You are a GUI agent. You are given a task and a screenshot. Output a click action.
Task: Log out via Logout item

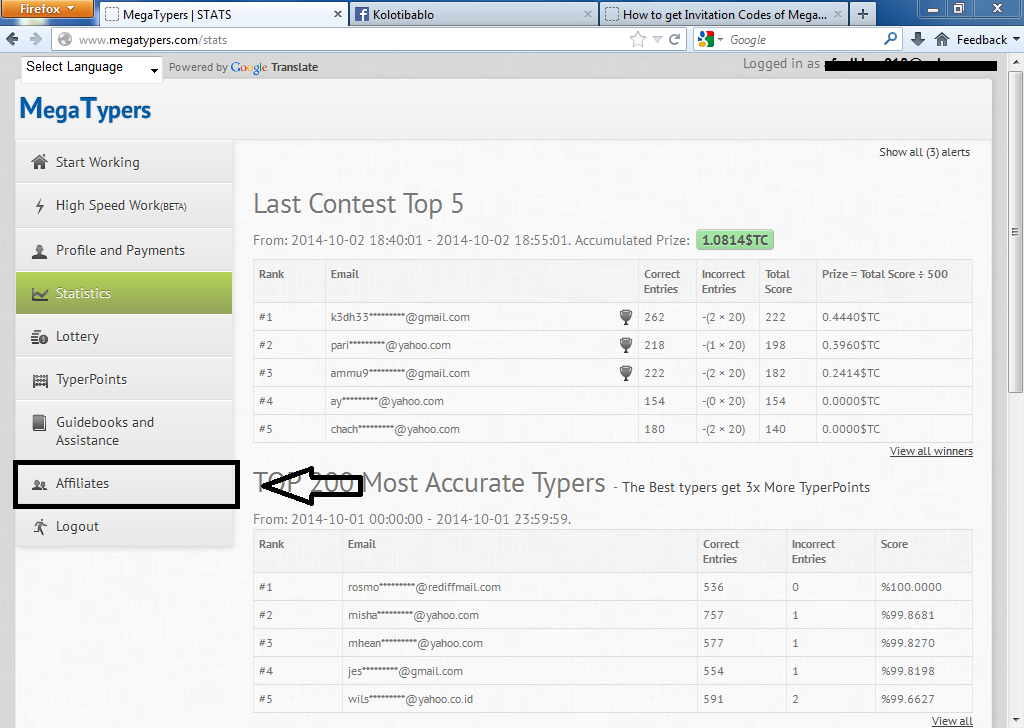[x=124, y=526]
